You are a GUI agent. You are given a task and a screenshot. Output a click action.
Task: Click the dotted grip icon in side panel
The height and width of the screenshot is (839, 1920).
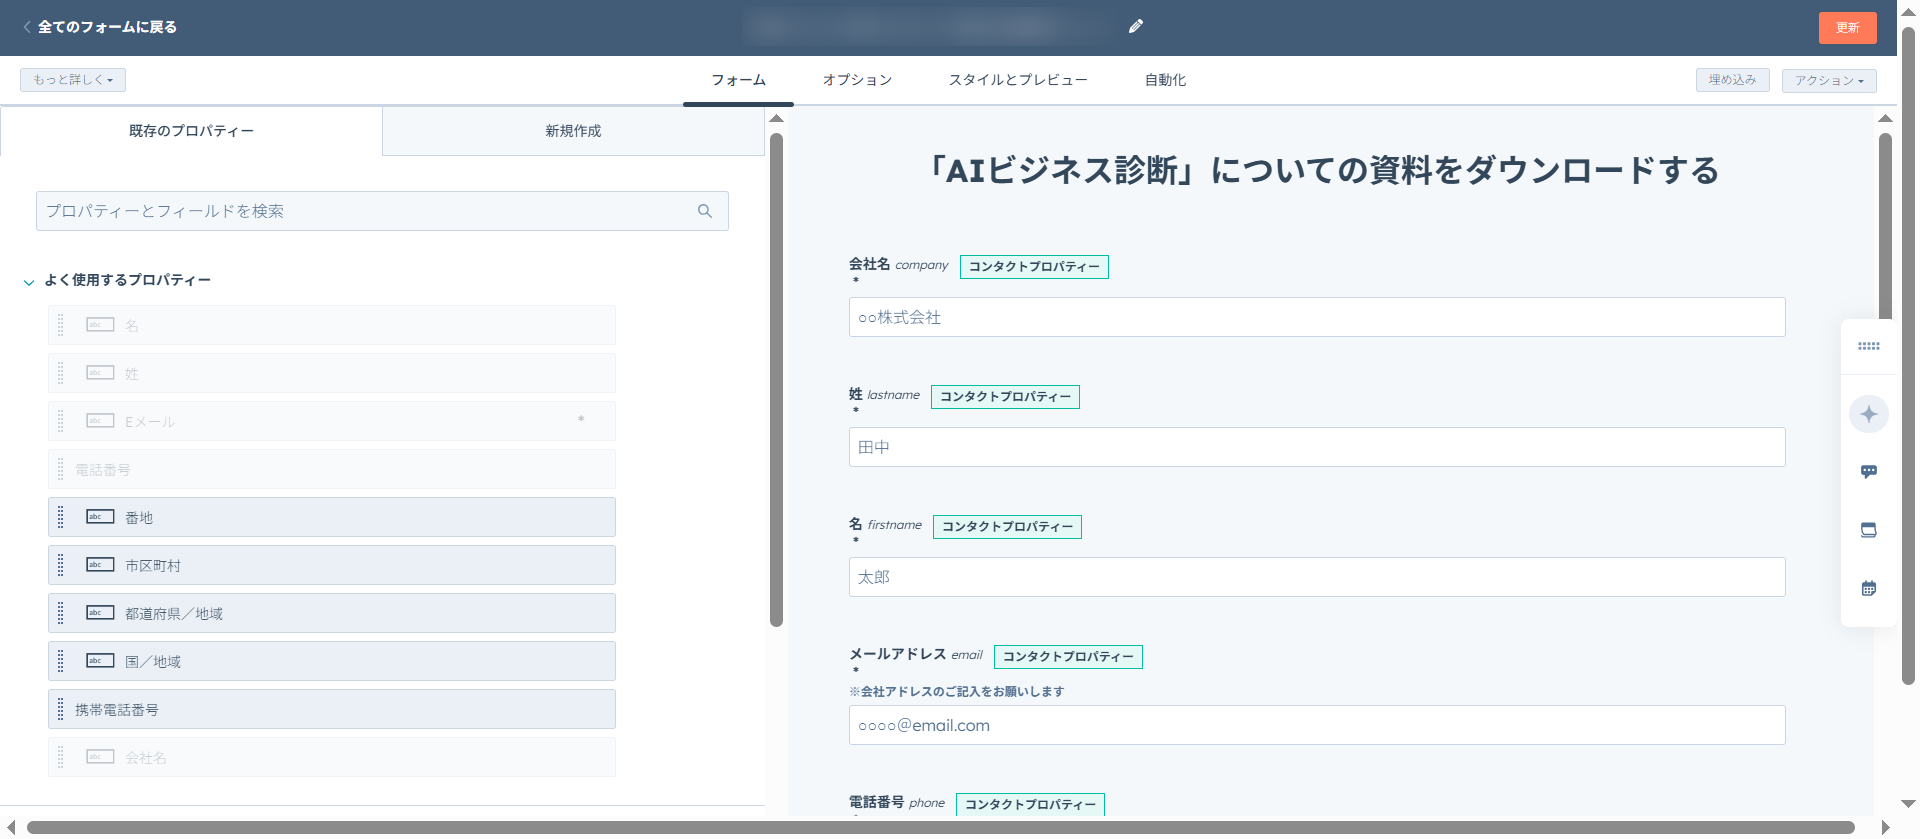(x=1869, y=346)
